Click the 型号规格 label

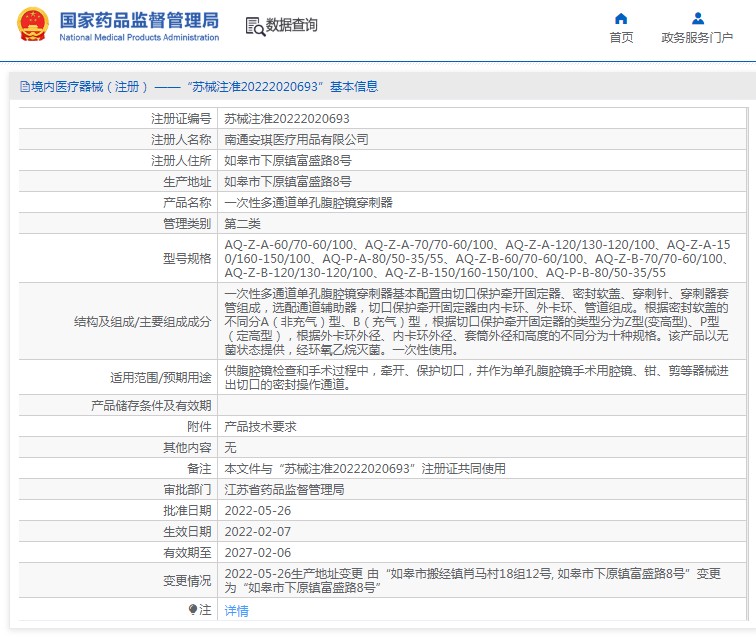187,259
